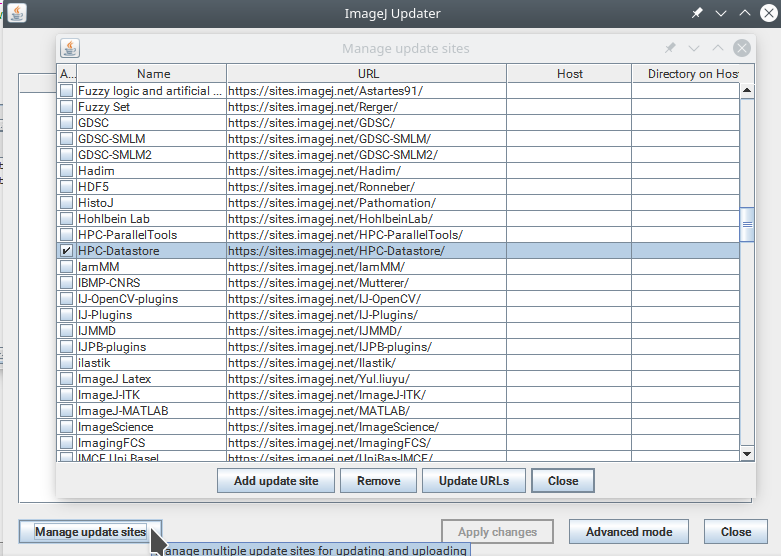Click the URL column header
The image size is (781, 556).
point(367,74)
